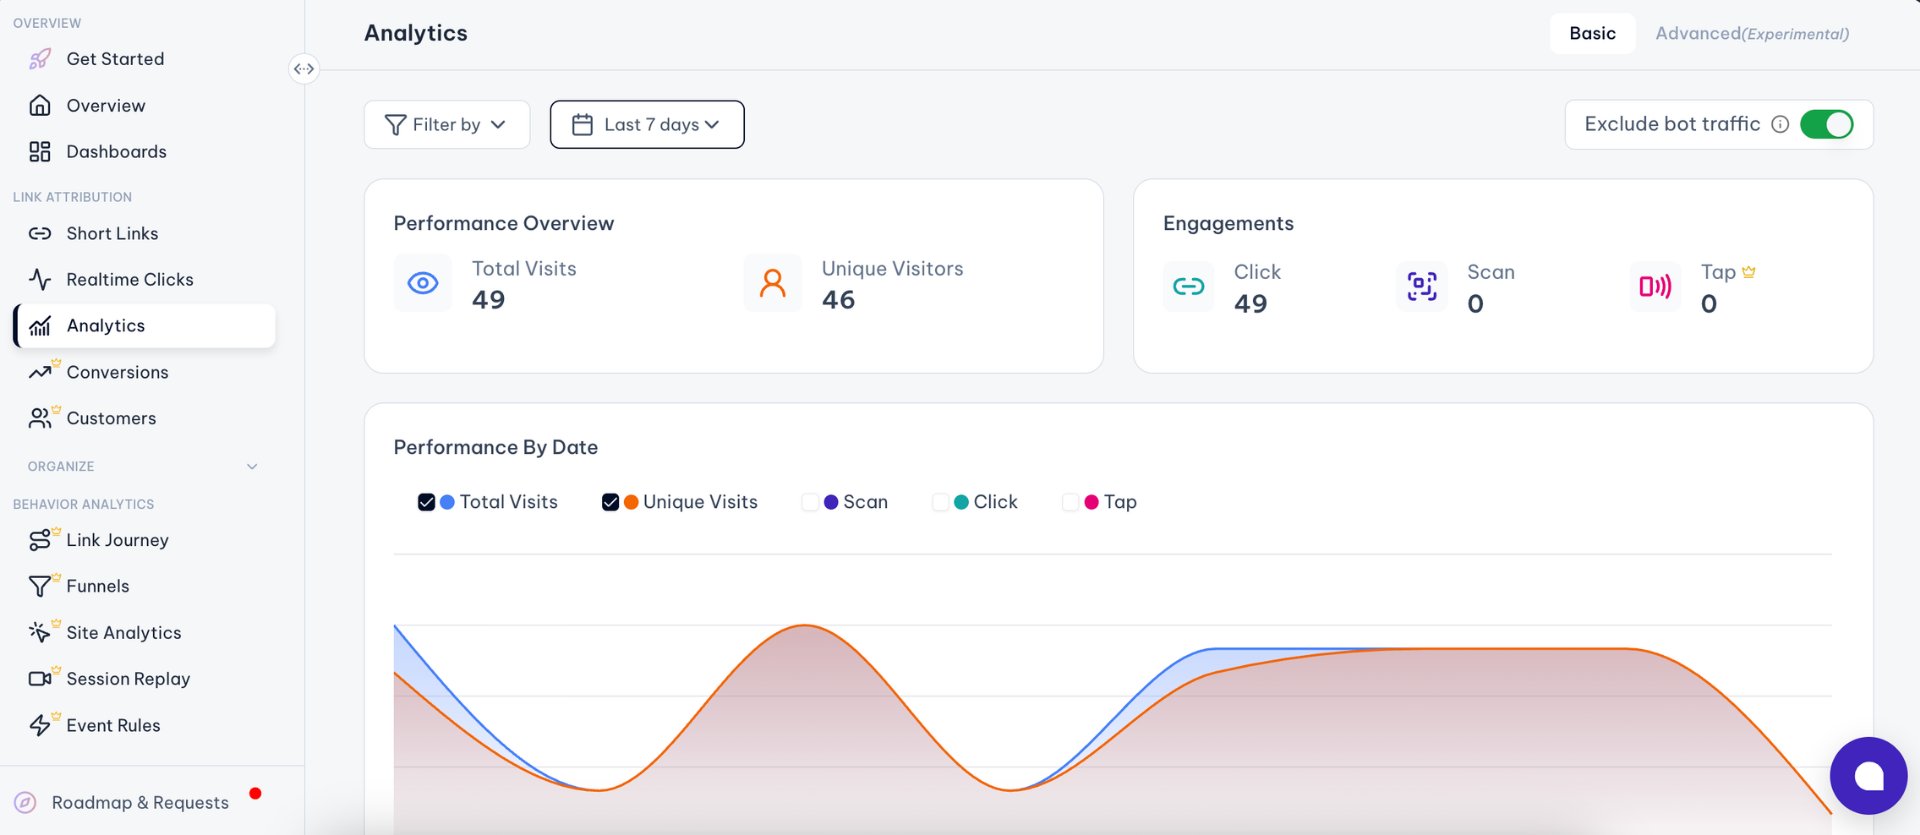Check the Tap series checkbox
This screenshot has width=1920, height=835.
1070,502
